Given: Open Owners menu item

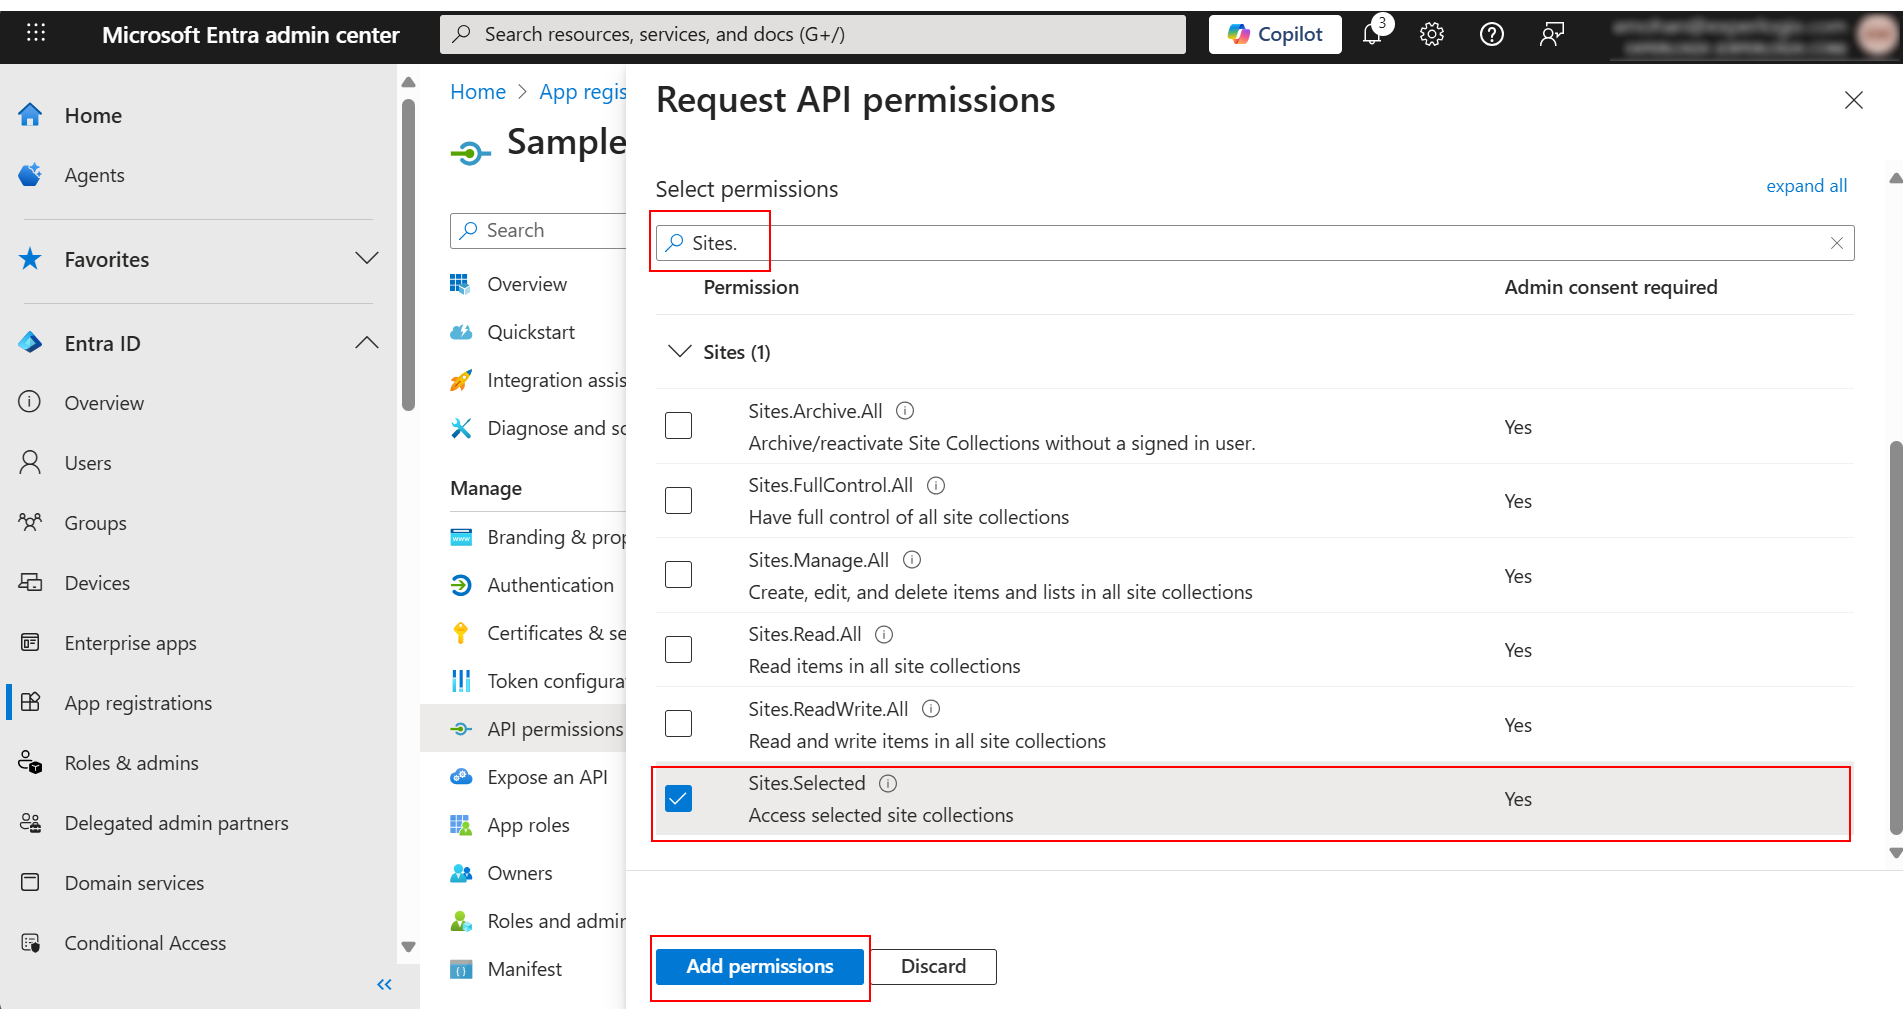Looking at the screenshot, I should (x=520, y=873).
